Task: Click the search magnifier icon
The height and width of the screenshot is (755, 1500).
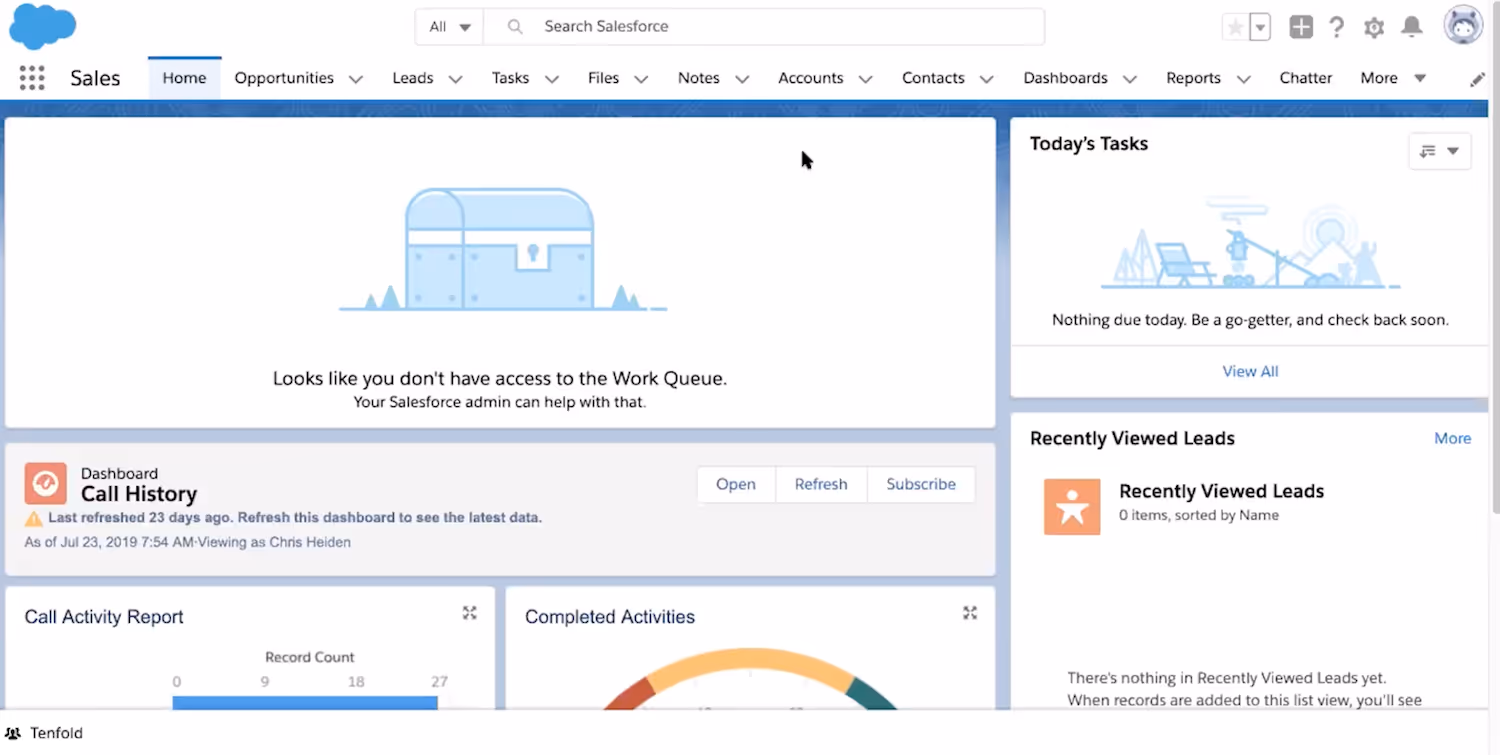Action: (515, 27)
